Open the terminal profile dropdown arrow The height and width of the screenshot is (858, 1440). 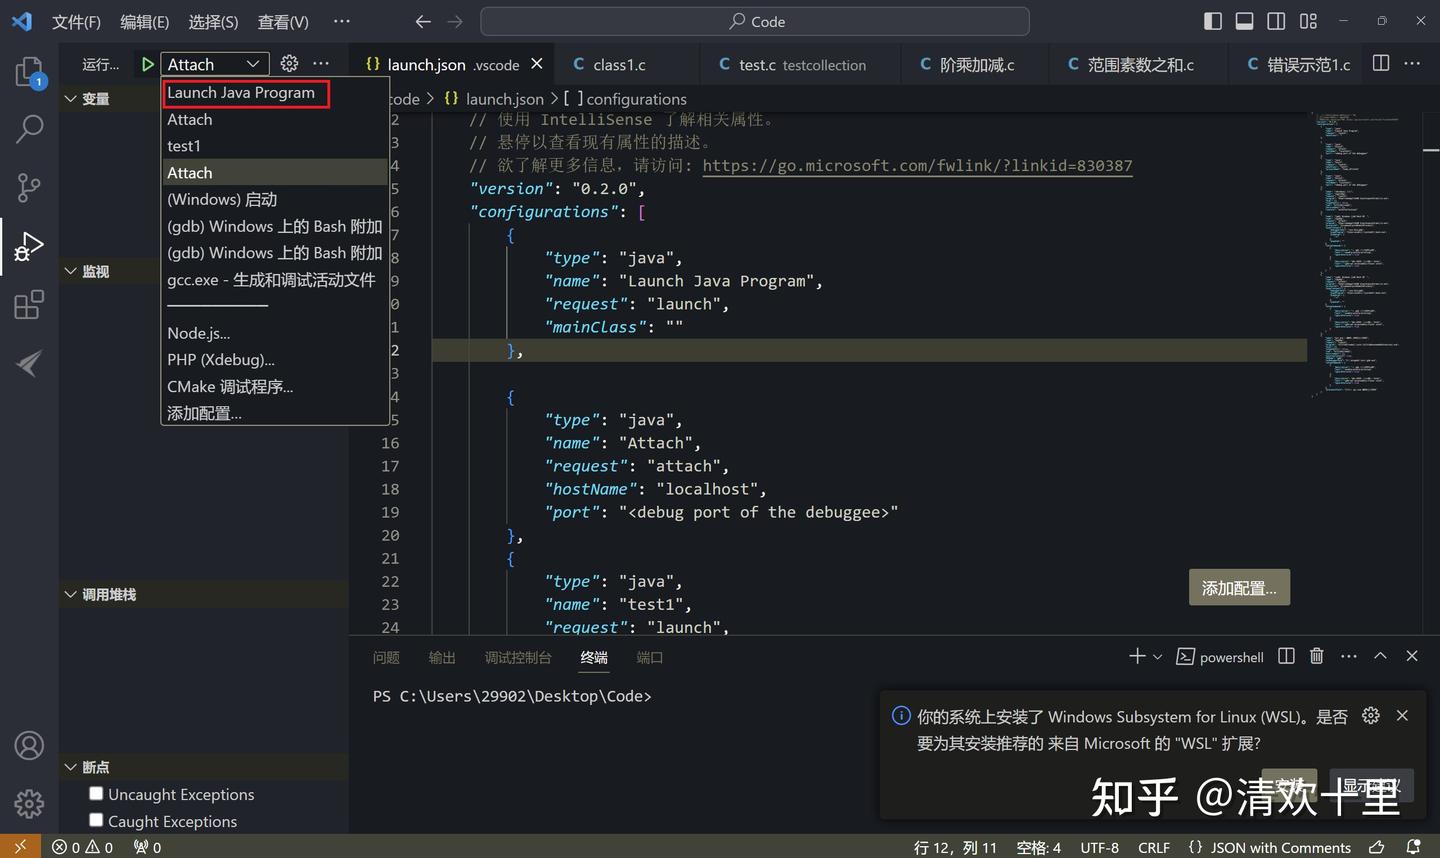click(x=1158, y=656)
